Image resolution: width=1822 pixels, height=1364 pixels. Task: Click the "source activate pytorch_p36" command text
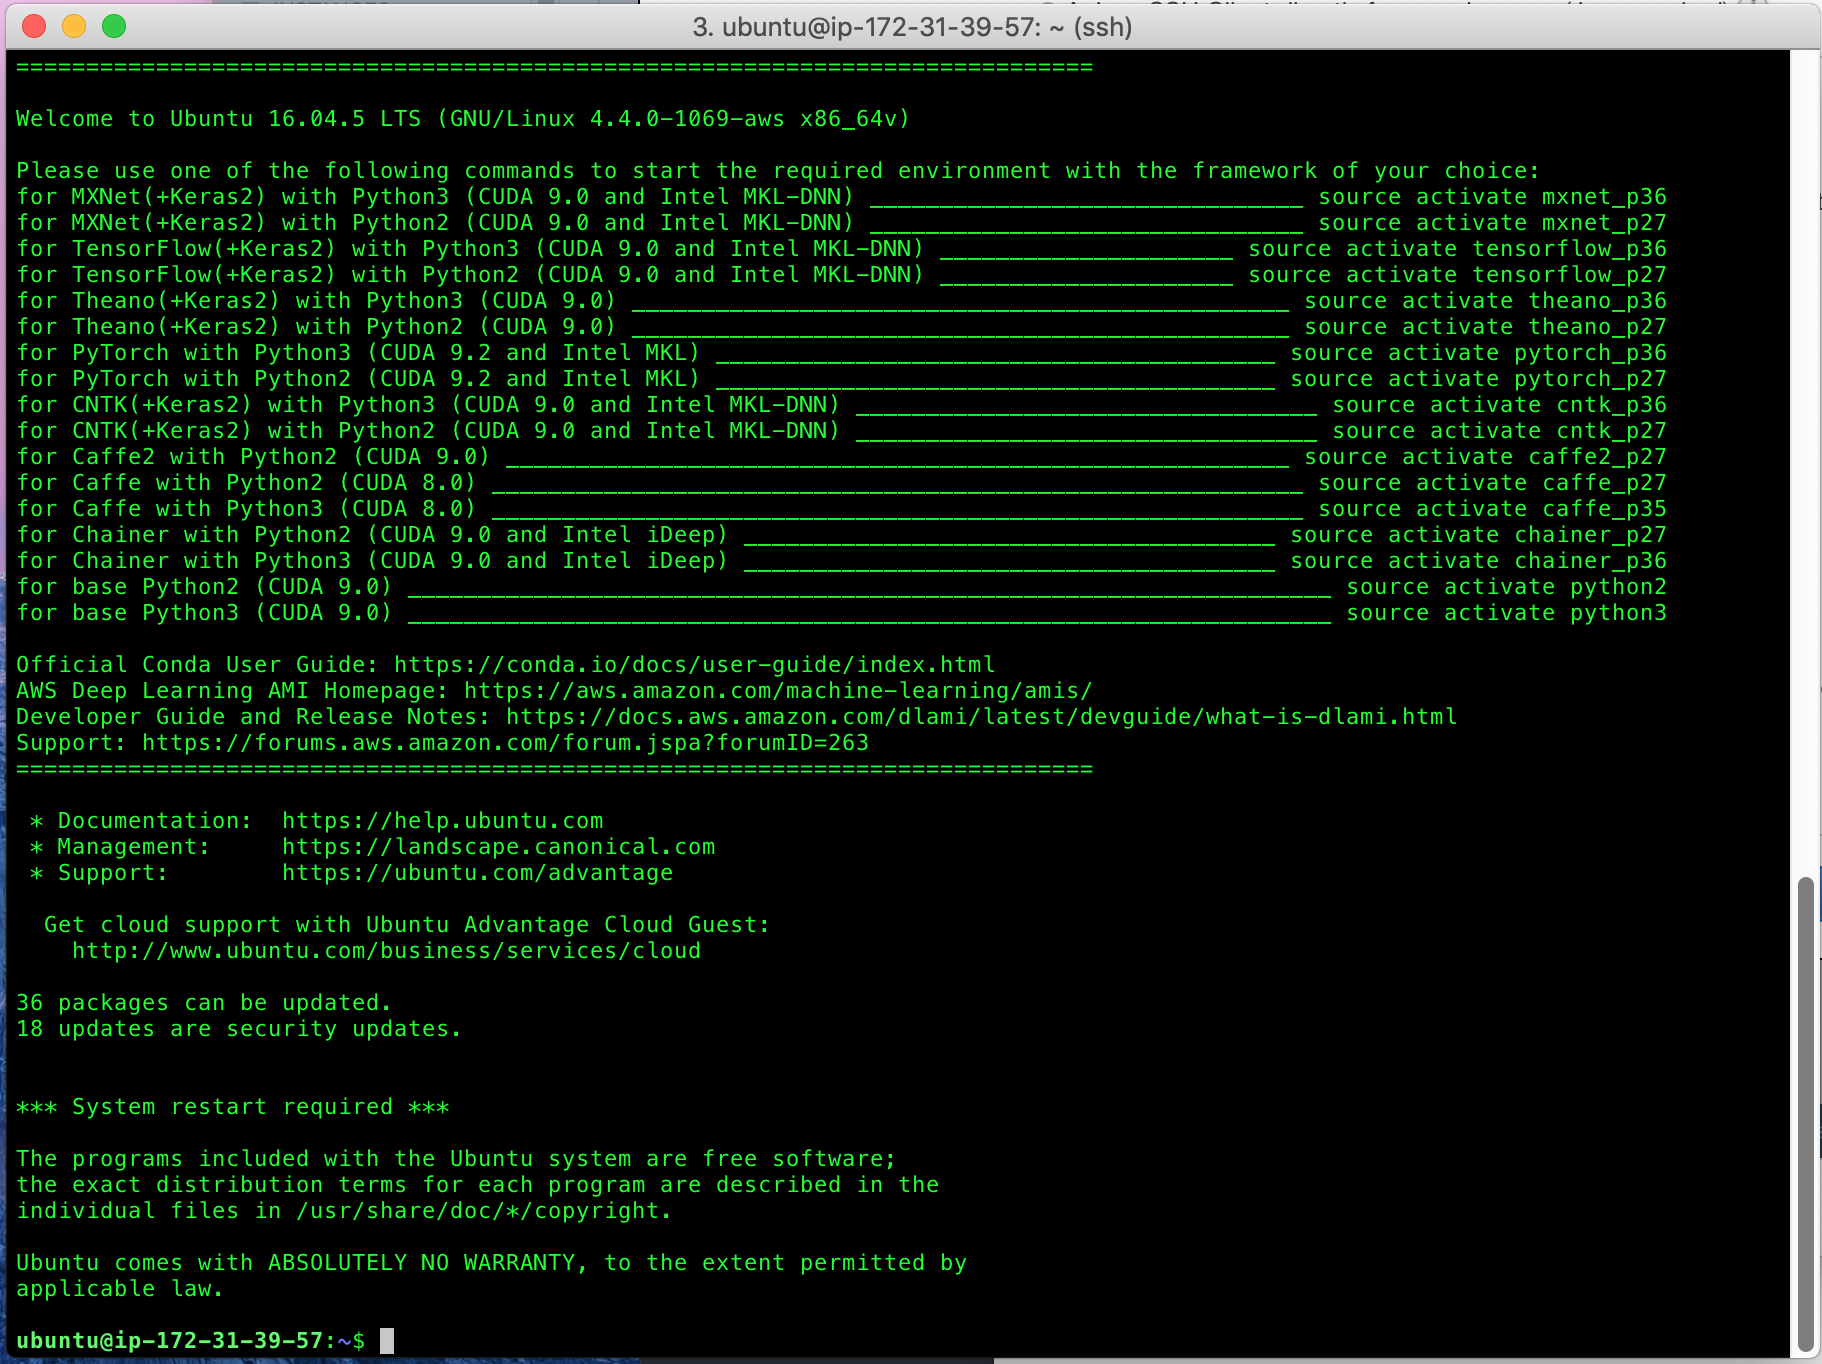(1478, 353)
